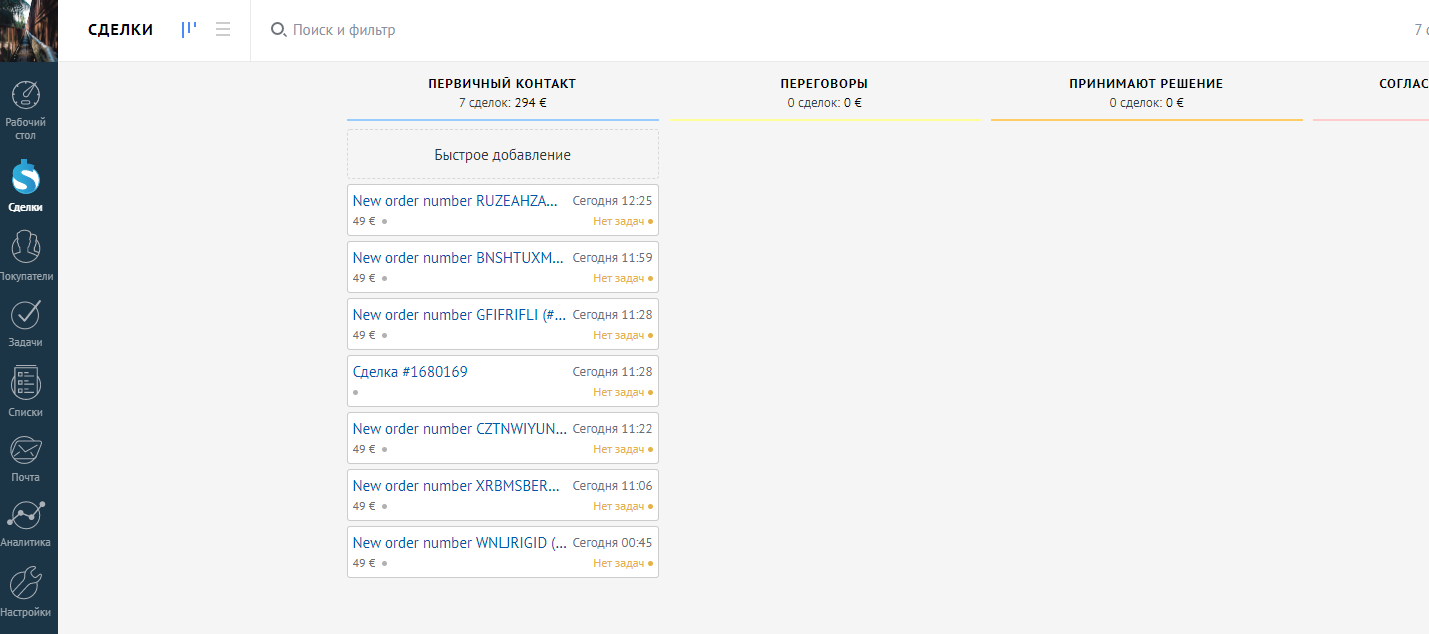Switch to pipeline board view
Screen dimensions: 1429x634
pos(188,30)
